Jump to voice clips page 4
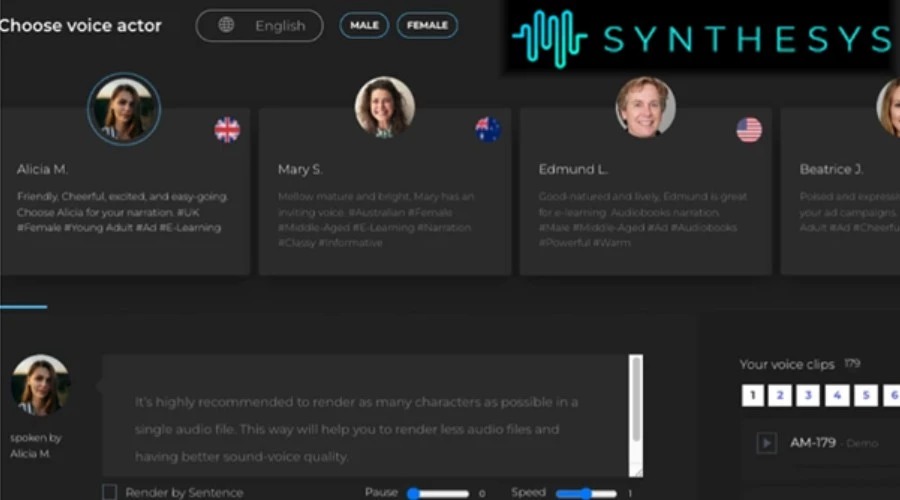The width and height of the screenshot is (900, 500). click(x=837, y=396)
